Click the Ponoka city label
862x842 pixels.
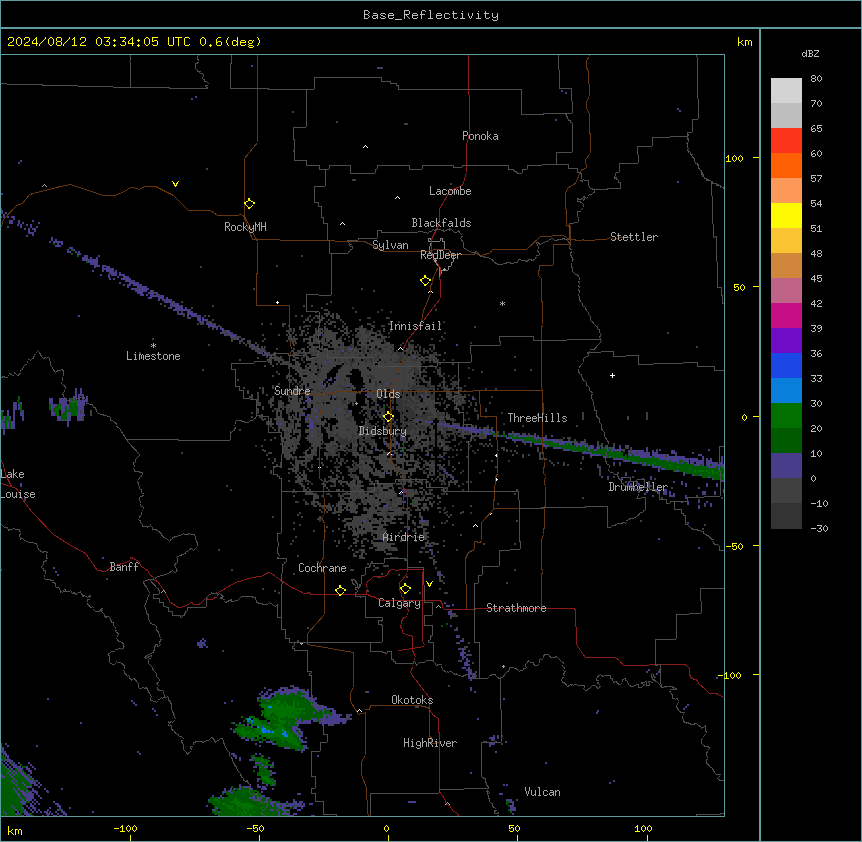480,136
